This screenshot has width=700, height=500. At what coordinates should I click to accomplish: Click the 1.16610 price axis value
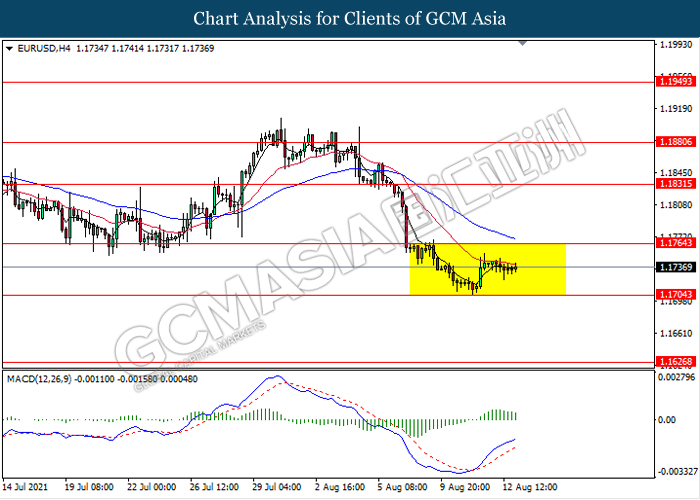[x=676, y=333]
